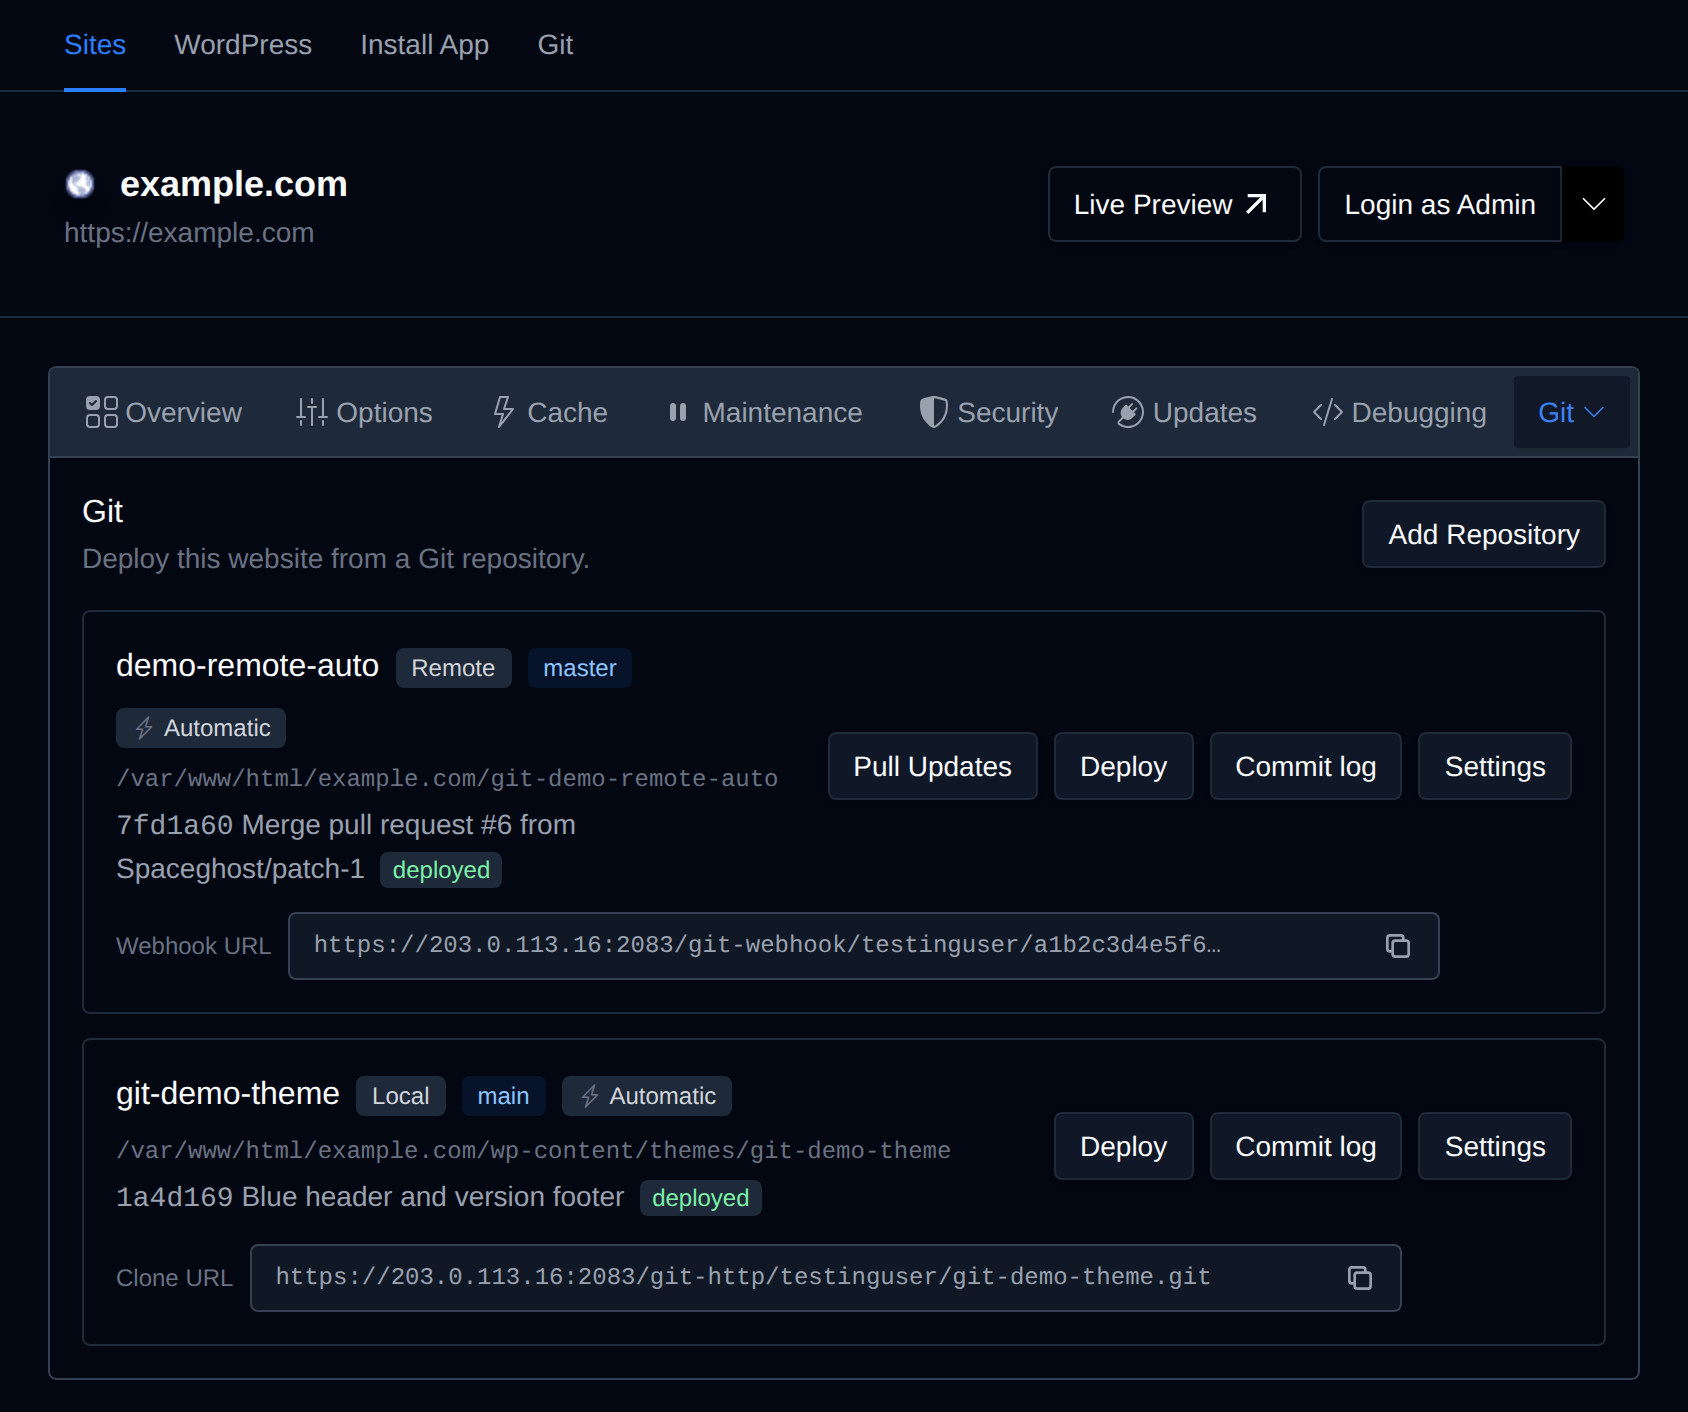Click the https://example.com site link
The image size is (1688, 1412).
189,233
